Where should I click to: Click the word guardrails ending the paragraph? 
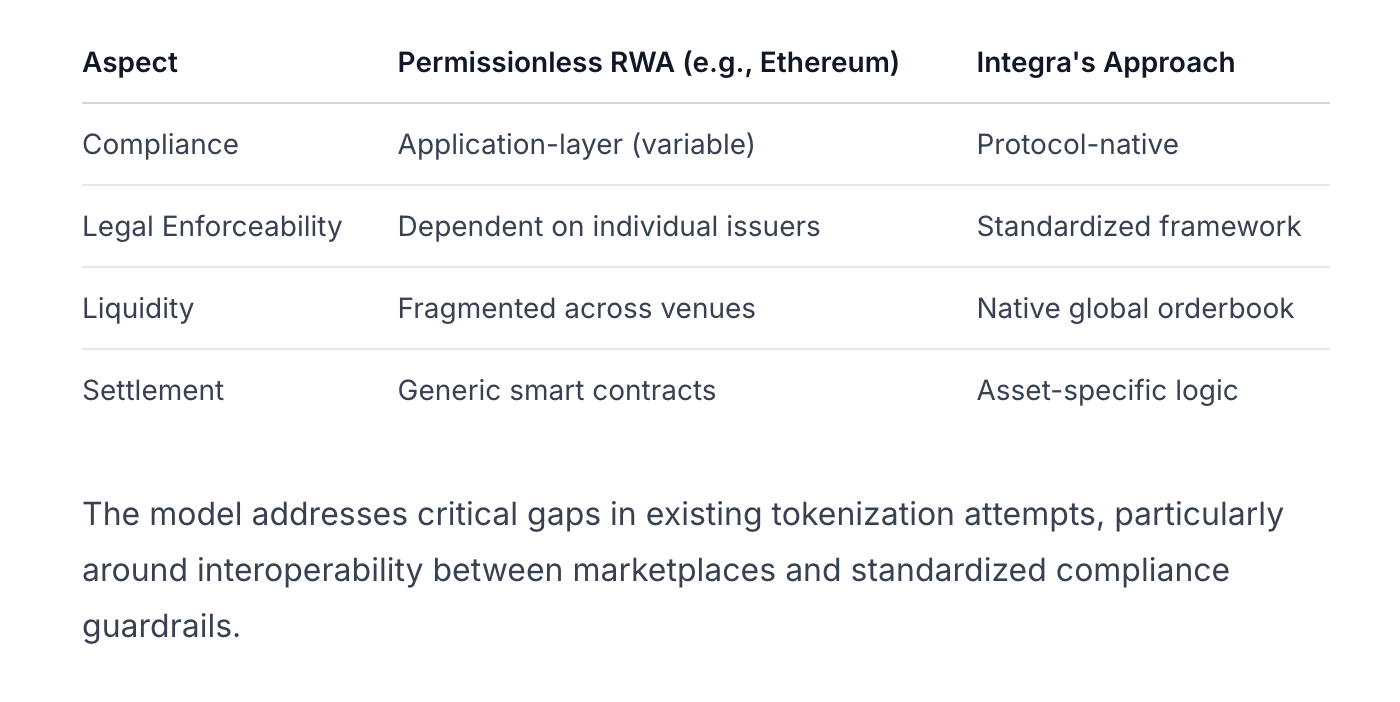coord(160,626)
